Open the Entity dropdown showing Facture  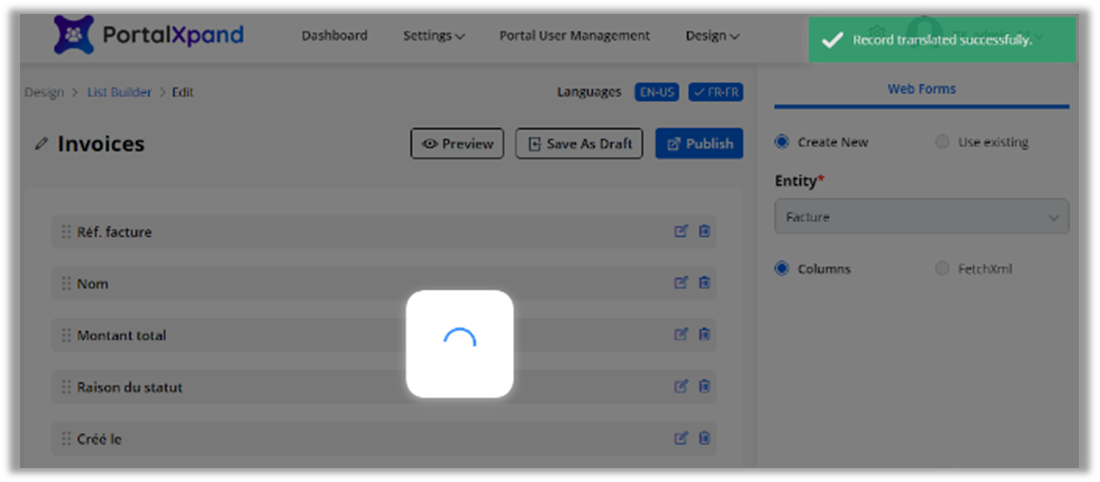(921, 217)
